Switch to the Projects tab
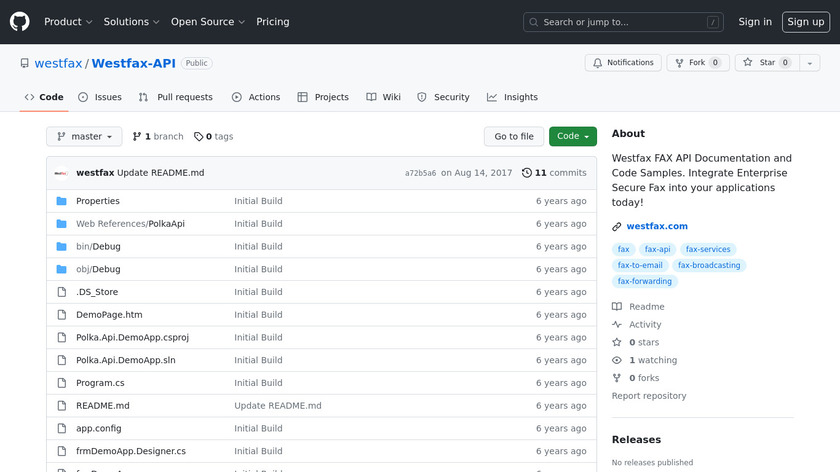Viewport: 840px width, 472px height. pyautogui.click(x=323, y=97)
